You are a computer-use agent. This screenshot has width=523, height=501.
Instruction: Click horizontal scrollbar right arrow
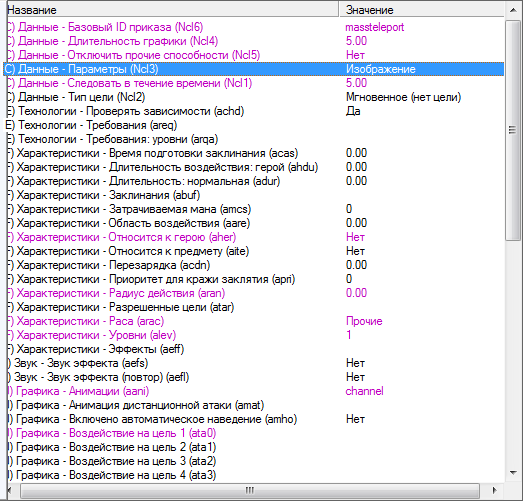point(494,490)
